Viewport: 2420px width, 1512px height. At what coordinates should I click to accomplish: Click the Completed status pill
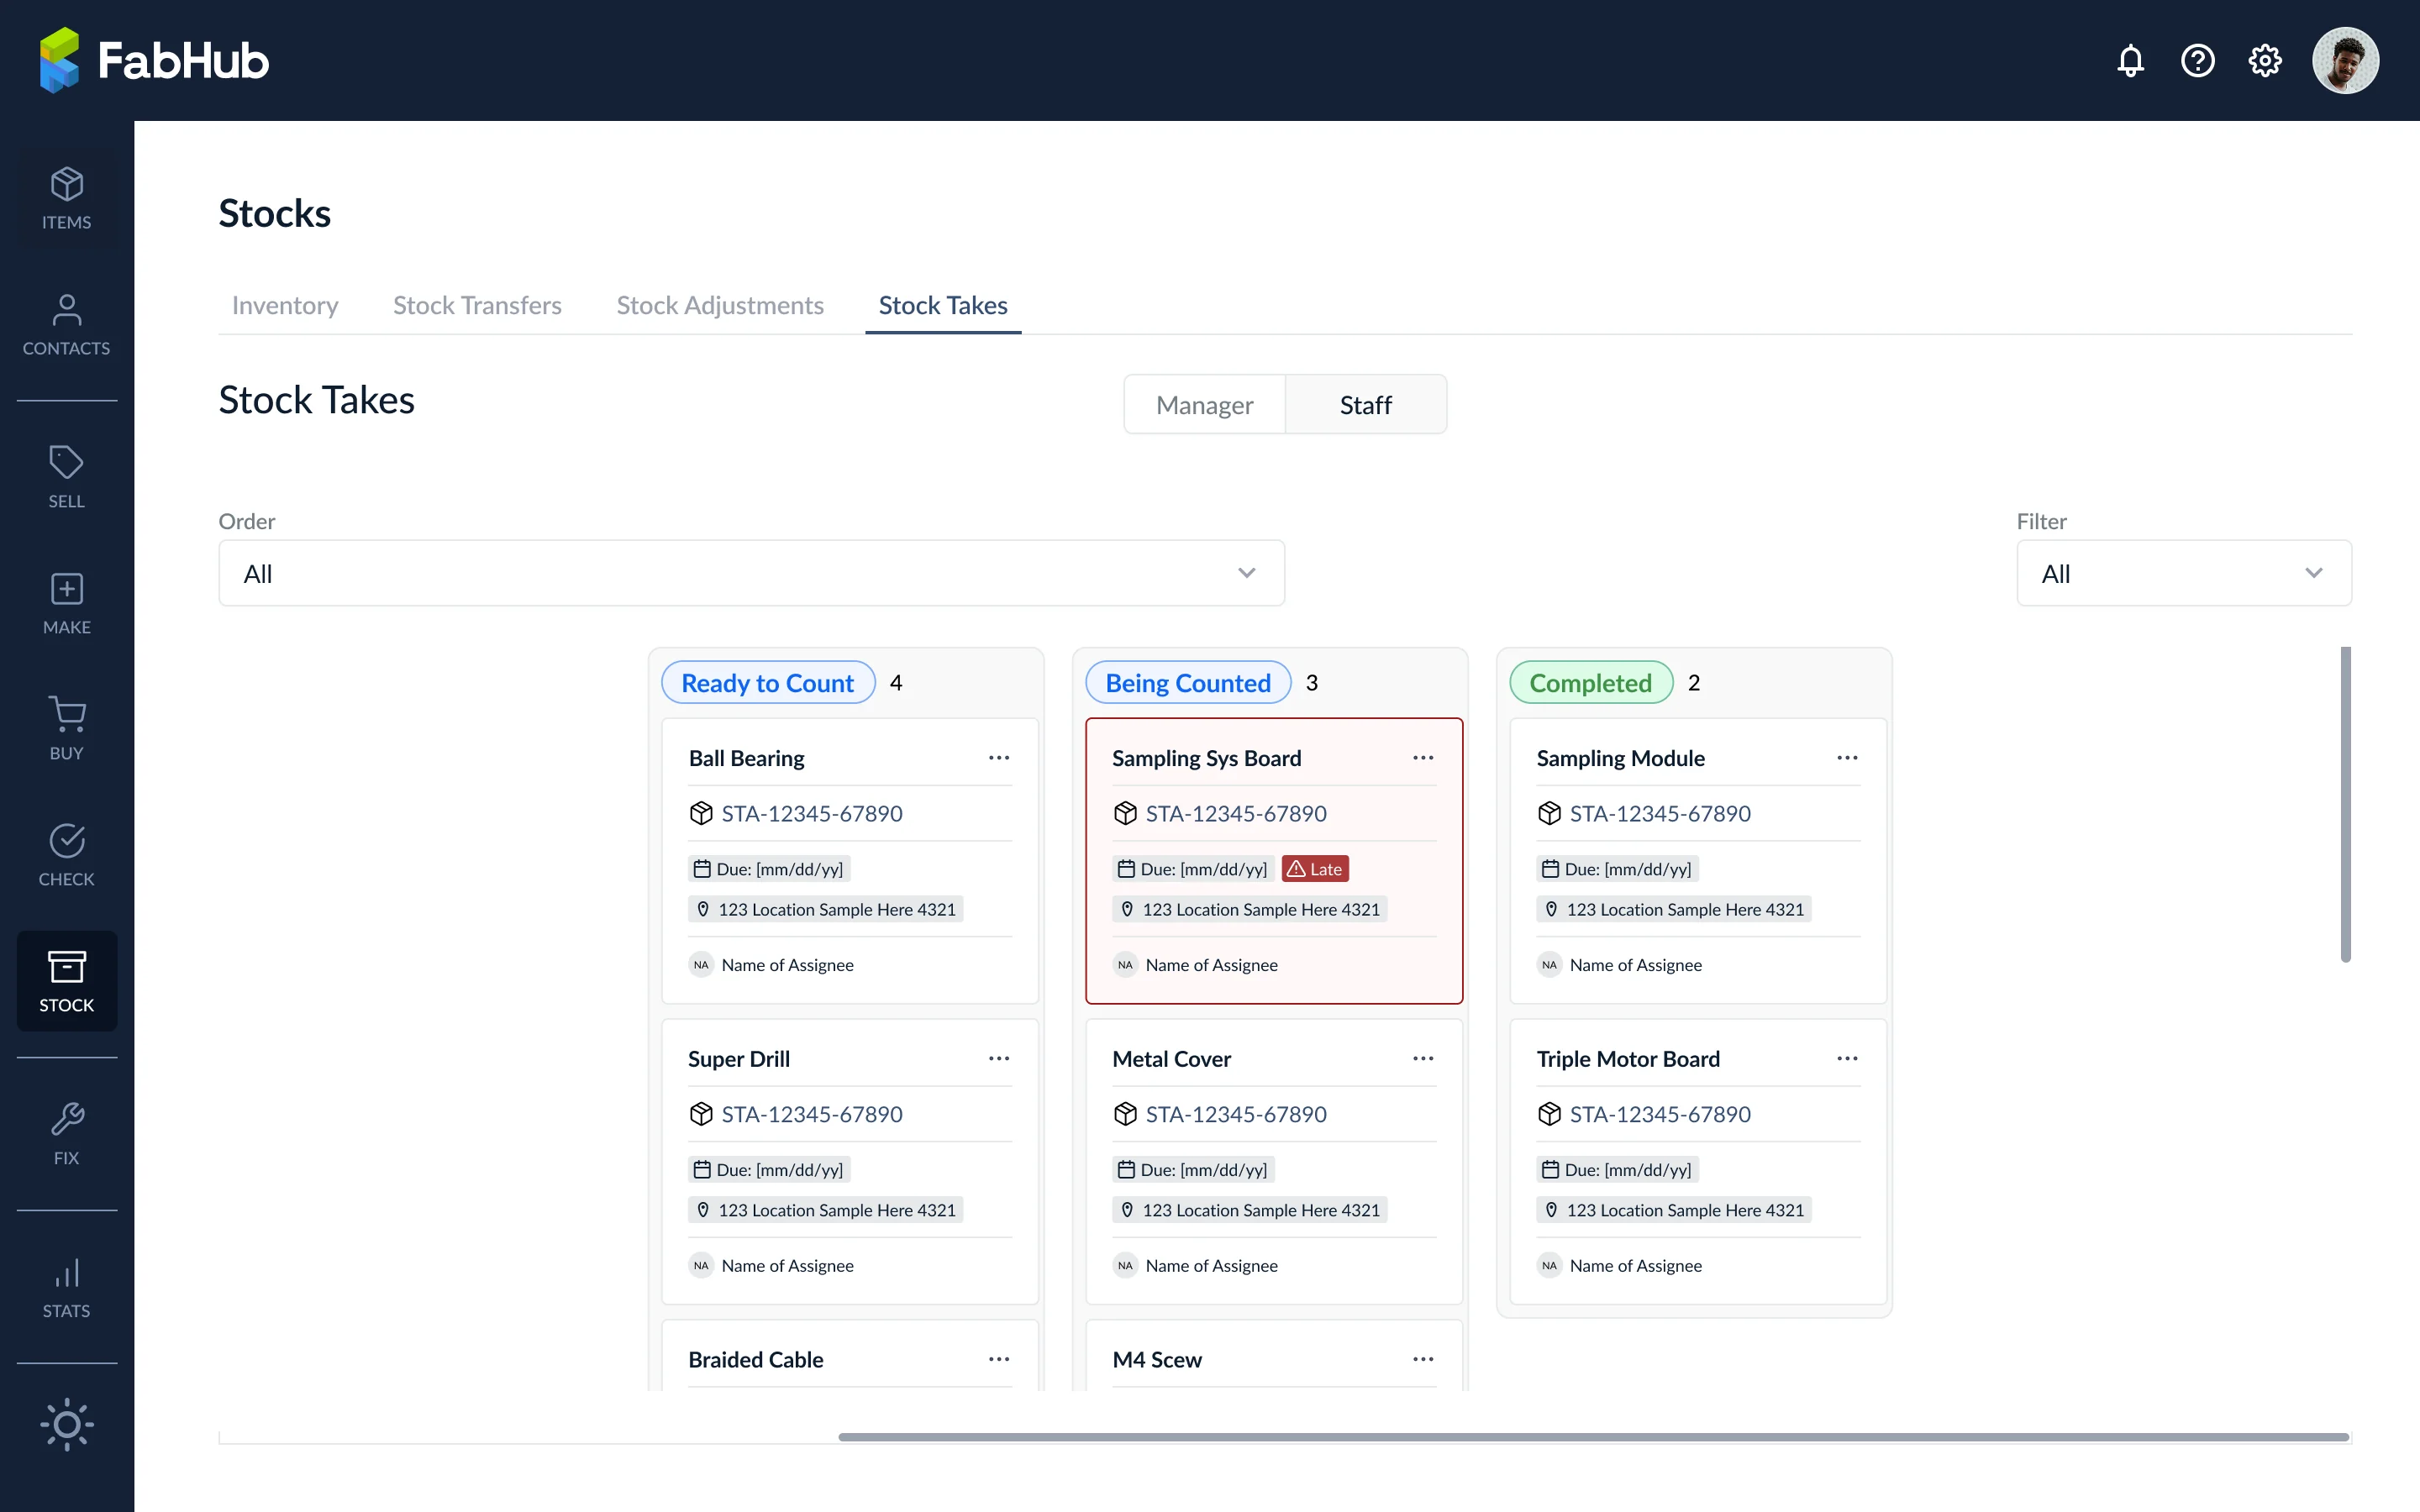tap(1590, 682)
